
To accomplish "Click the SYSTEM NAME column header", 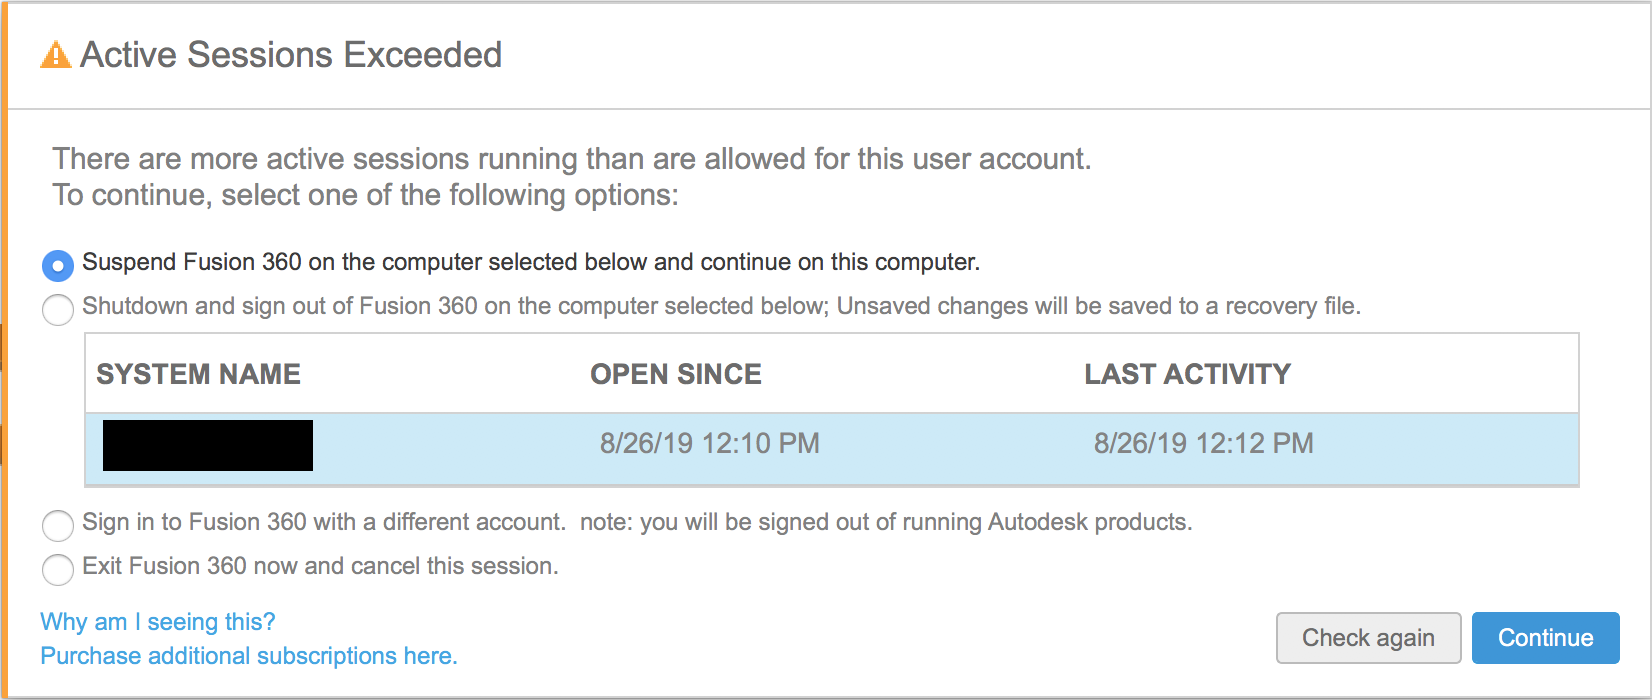I will (x=198, y=374).
